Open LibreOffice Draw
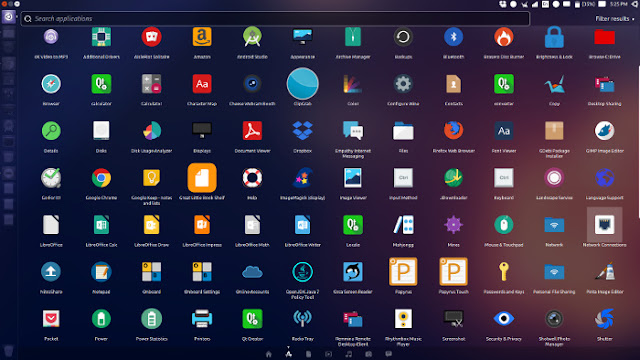The height and width of the screenshot is (360, 640). tap(151, 225)
